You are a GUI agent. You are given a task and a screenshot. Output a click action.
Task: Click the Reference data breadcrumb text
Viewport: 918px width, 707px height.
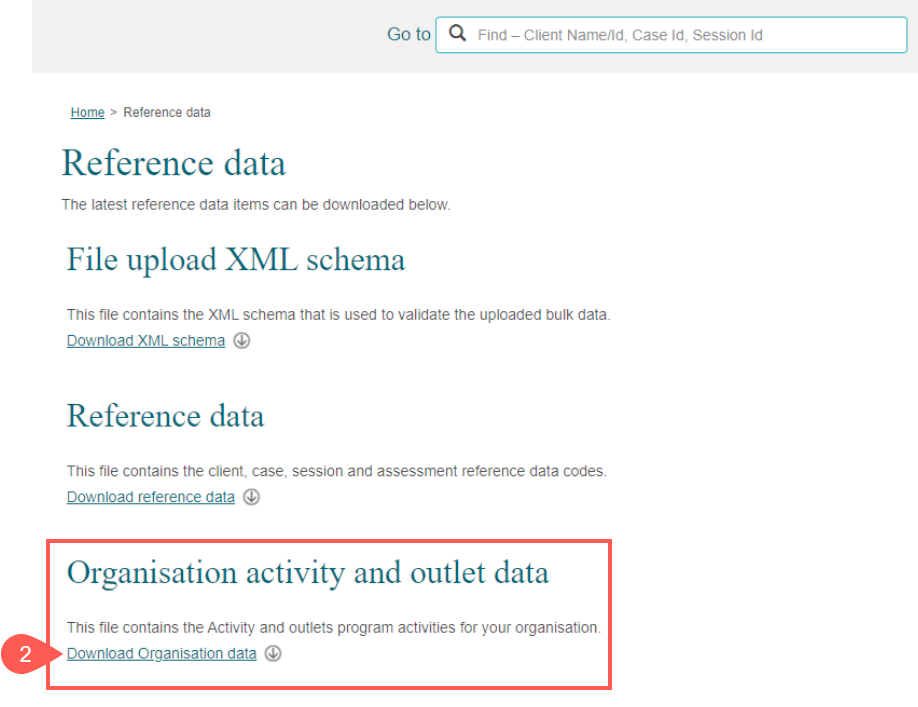(x=167, y=113)
